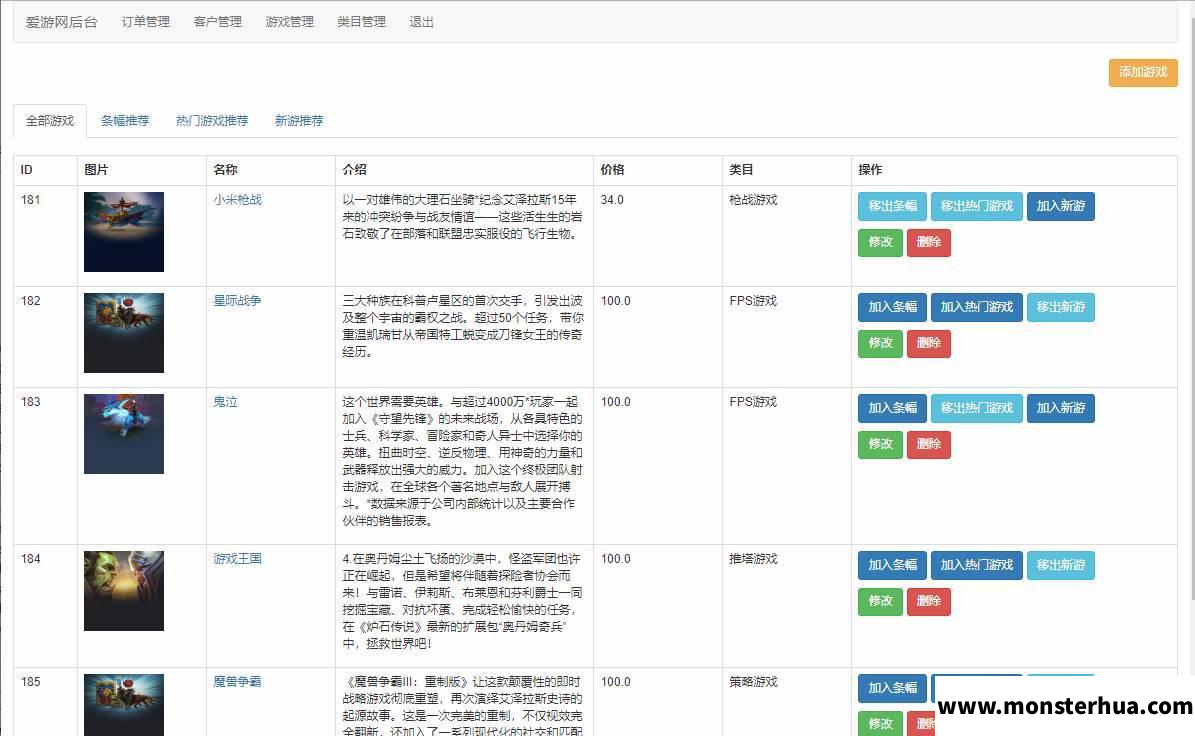This screenshot has height=736, width=1195.
Task: Click the 推塔游戏 category cell
Action: pos(787,606)
